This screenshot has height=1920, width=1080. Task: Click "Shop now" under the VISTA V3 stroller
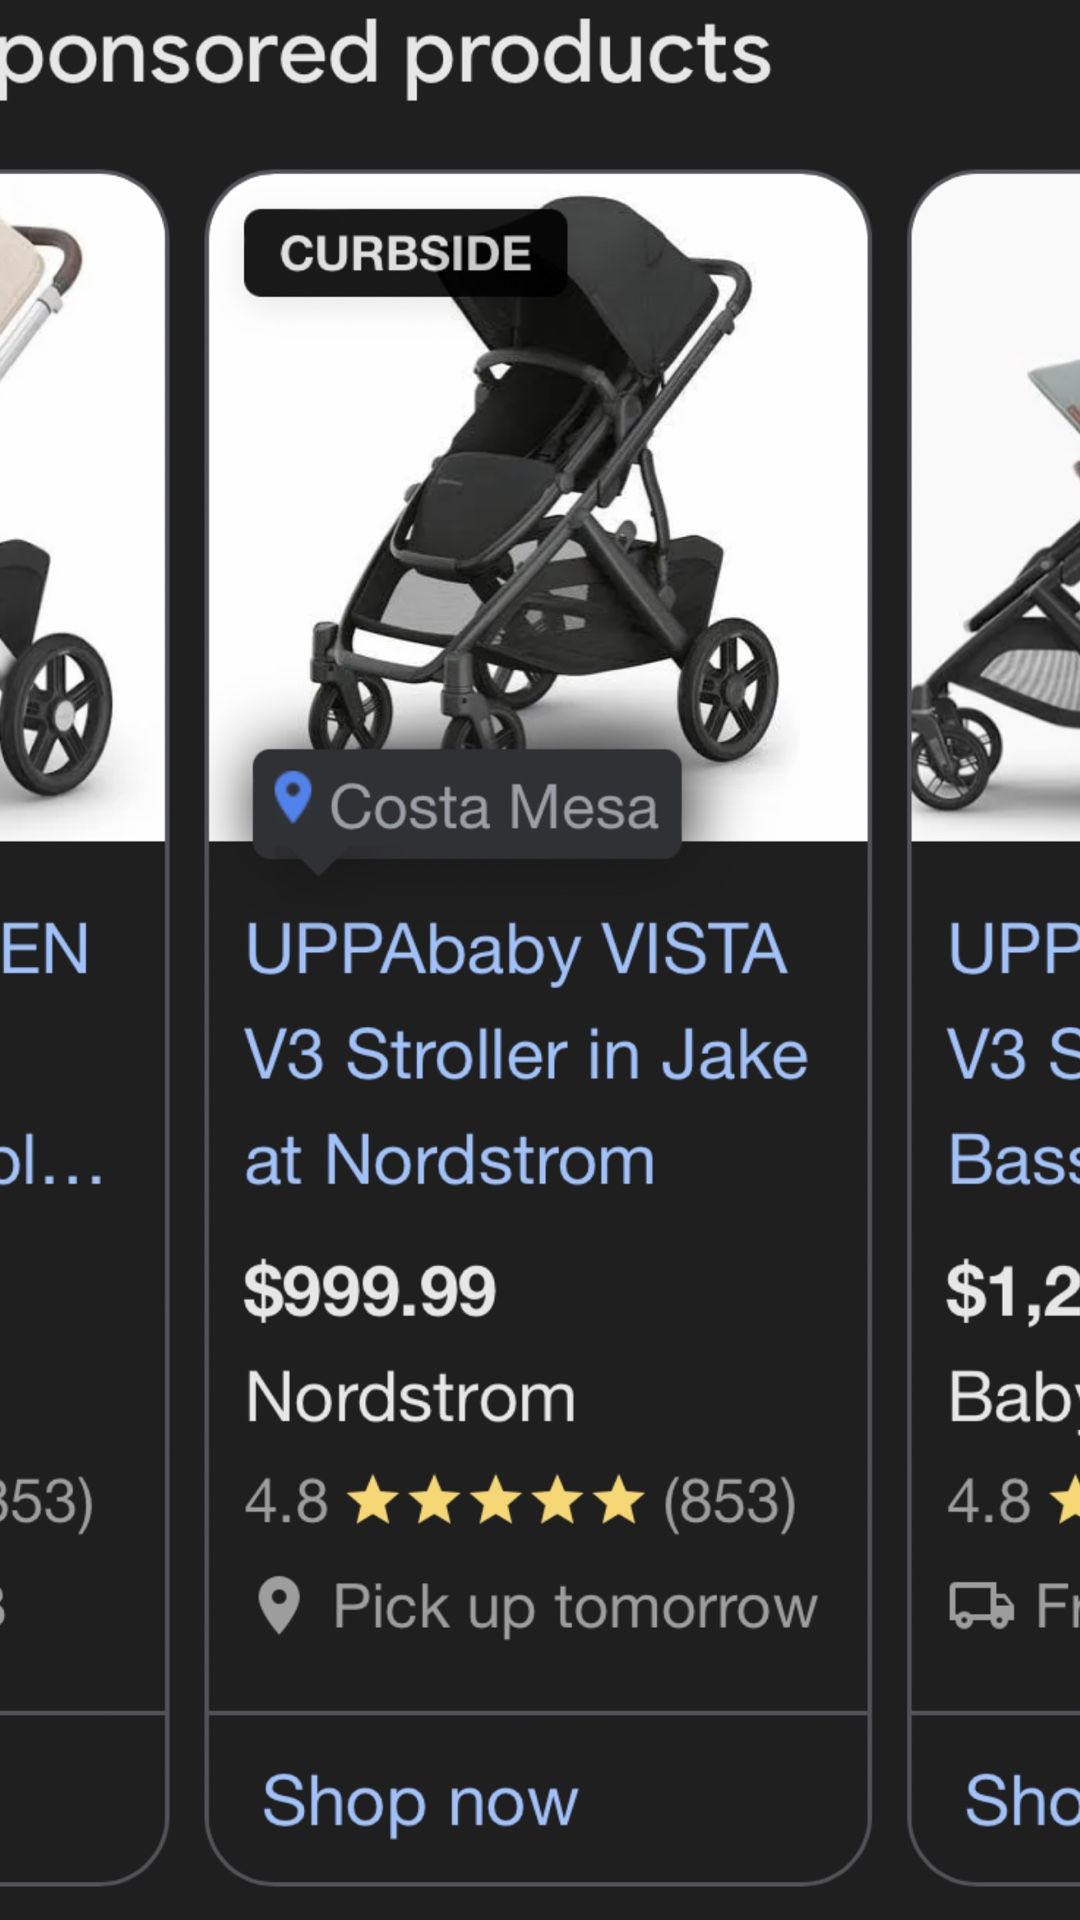(x=420, y=1799)
